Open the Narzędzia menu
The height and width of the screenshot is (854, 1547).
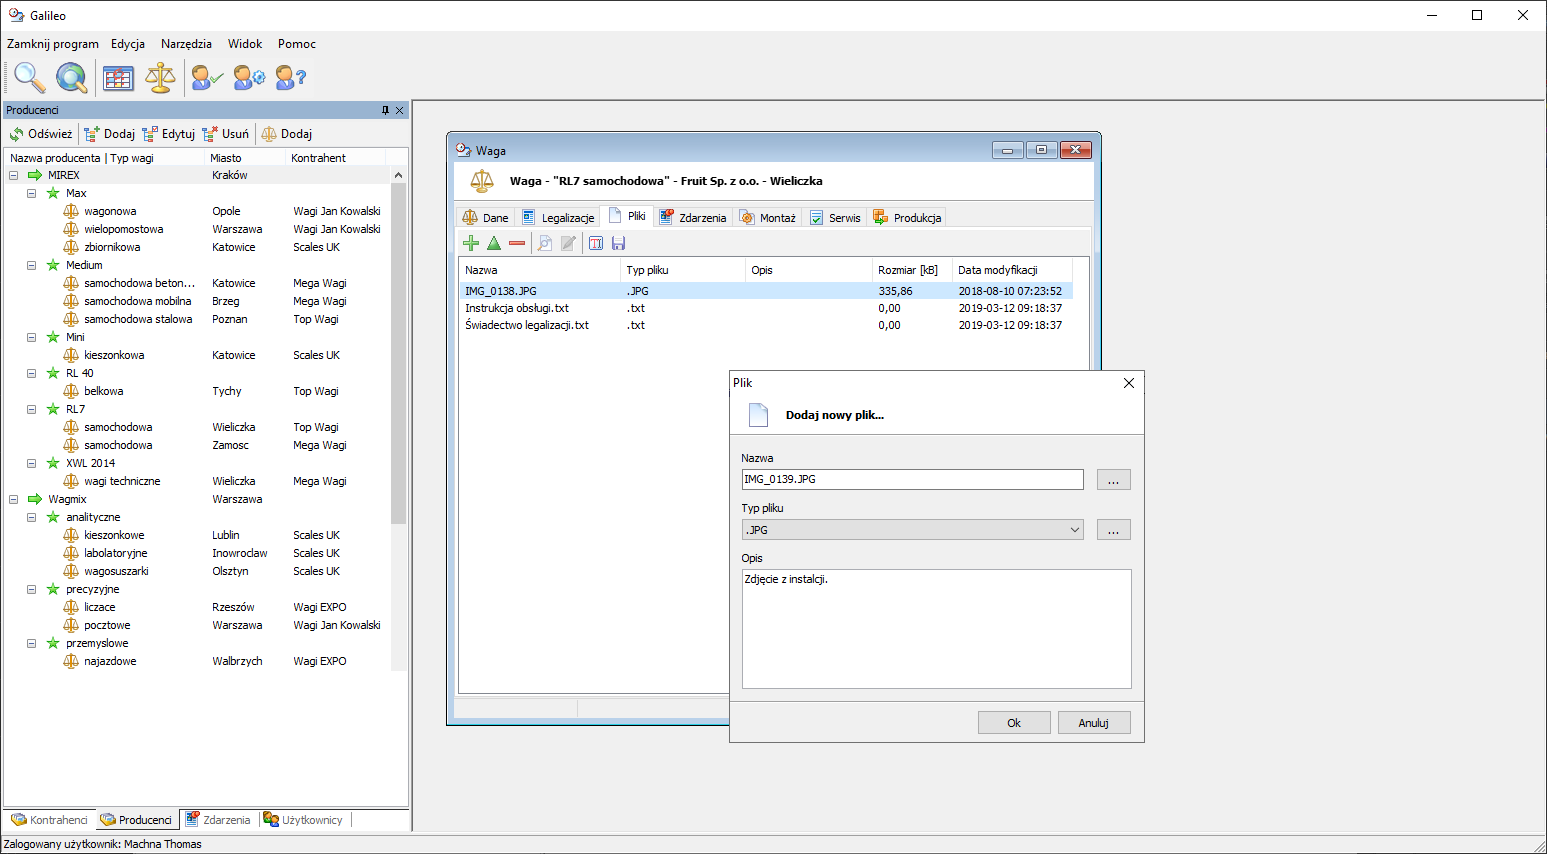tap(186, 44)
